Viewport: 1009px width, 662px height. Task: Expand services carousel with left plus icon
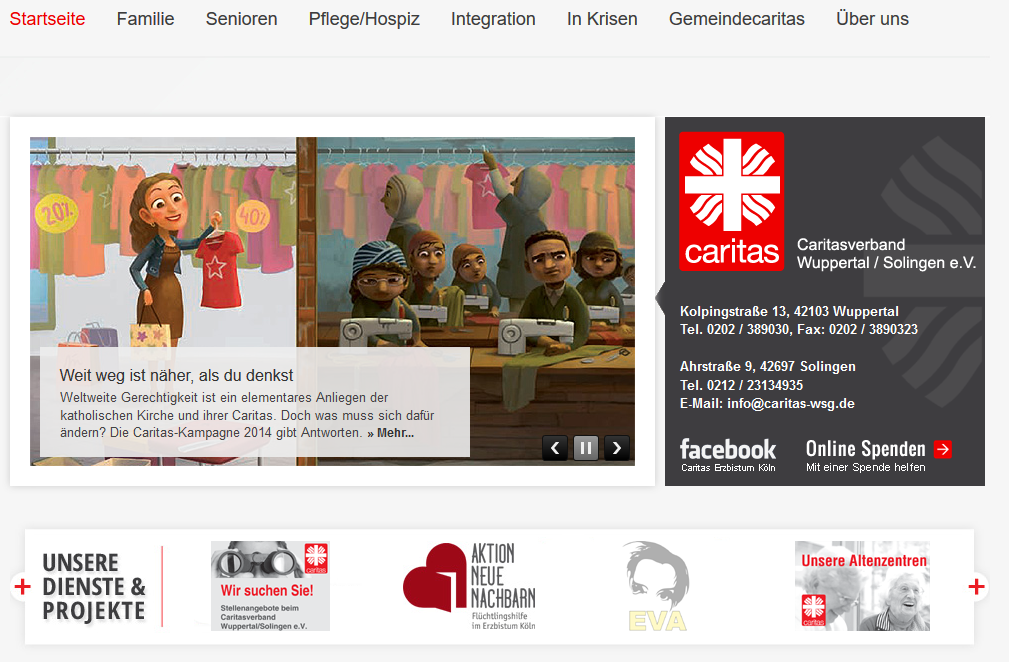point(23,586)
